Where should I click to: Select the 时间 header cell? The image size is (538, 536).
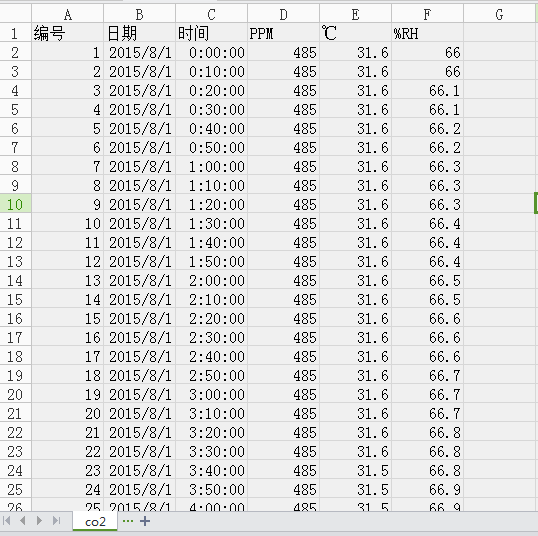[211, 33]
